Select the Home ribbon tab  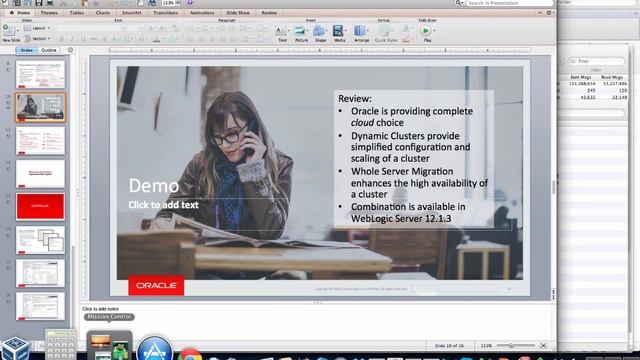coord(20,13)
